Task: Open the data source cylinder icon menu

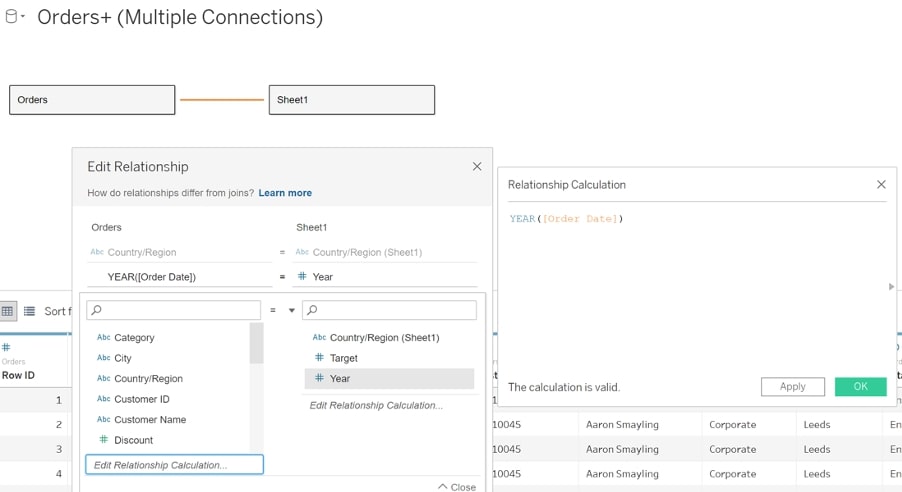Action: click(x=12, y=17)
